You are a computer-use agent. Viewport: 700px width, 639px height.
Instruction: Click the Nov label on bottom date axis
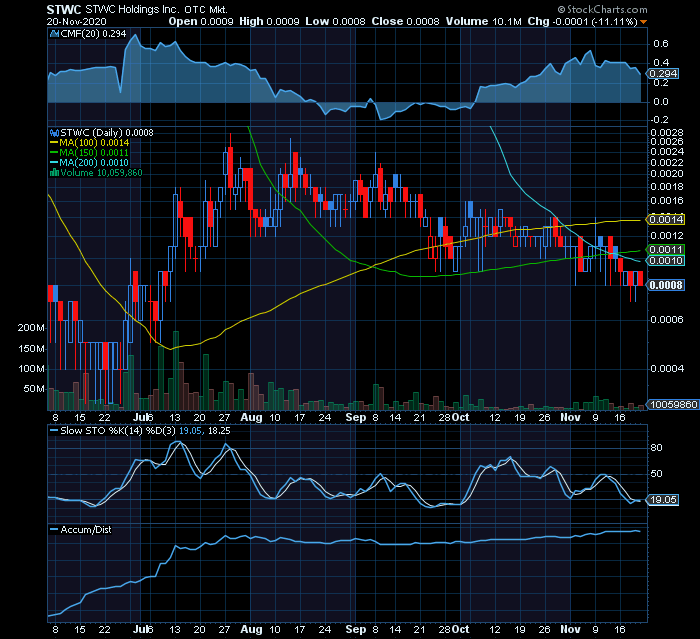click(571, 630)
